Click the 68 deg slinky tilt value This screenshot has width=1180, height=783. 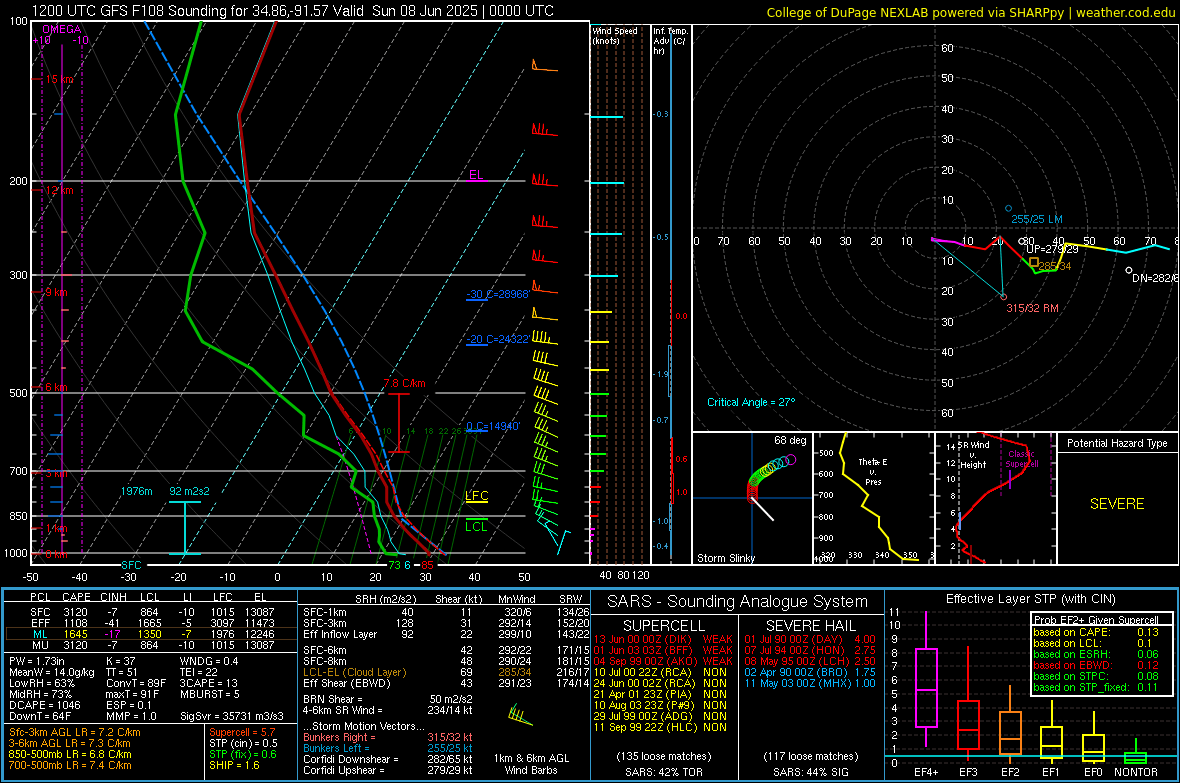click(x=789, y=440)
